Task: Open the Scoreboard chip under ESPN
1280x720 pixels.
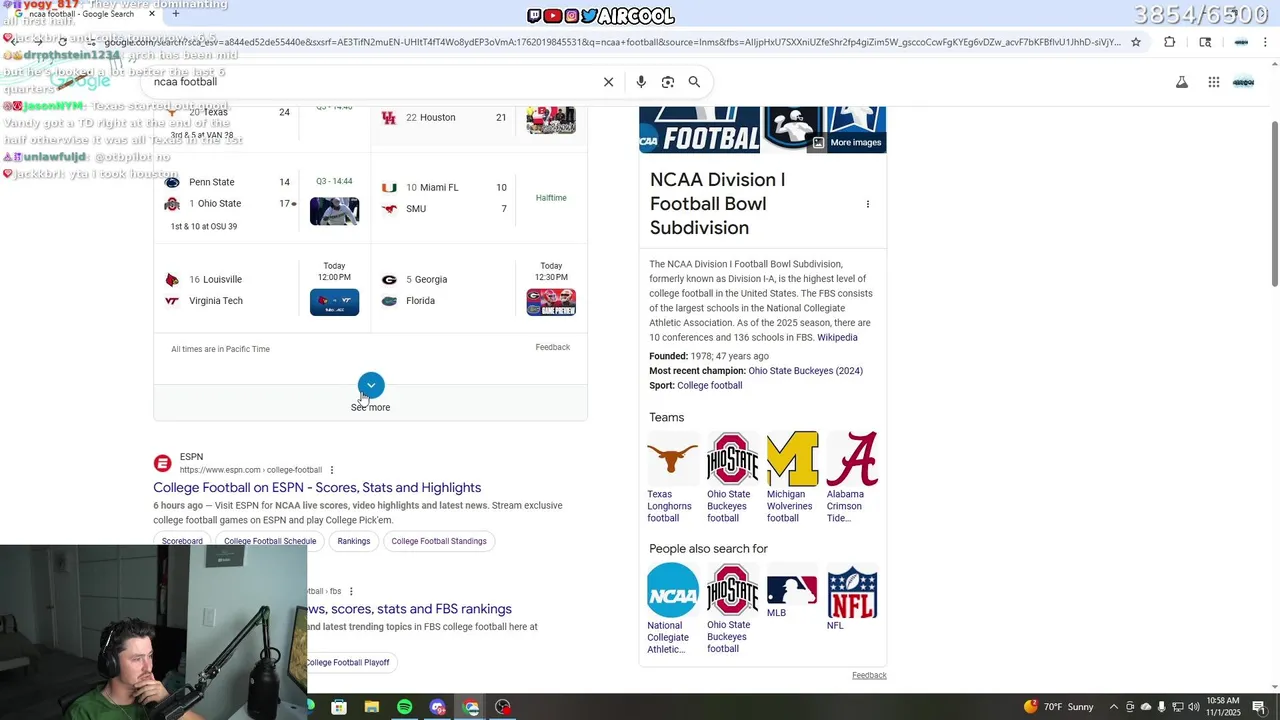Action: tap(182, 541)
